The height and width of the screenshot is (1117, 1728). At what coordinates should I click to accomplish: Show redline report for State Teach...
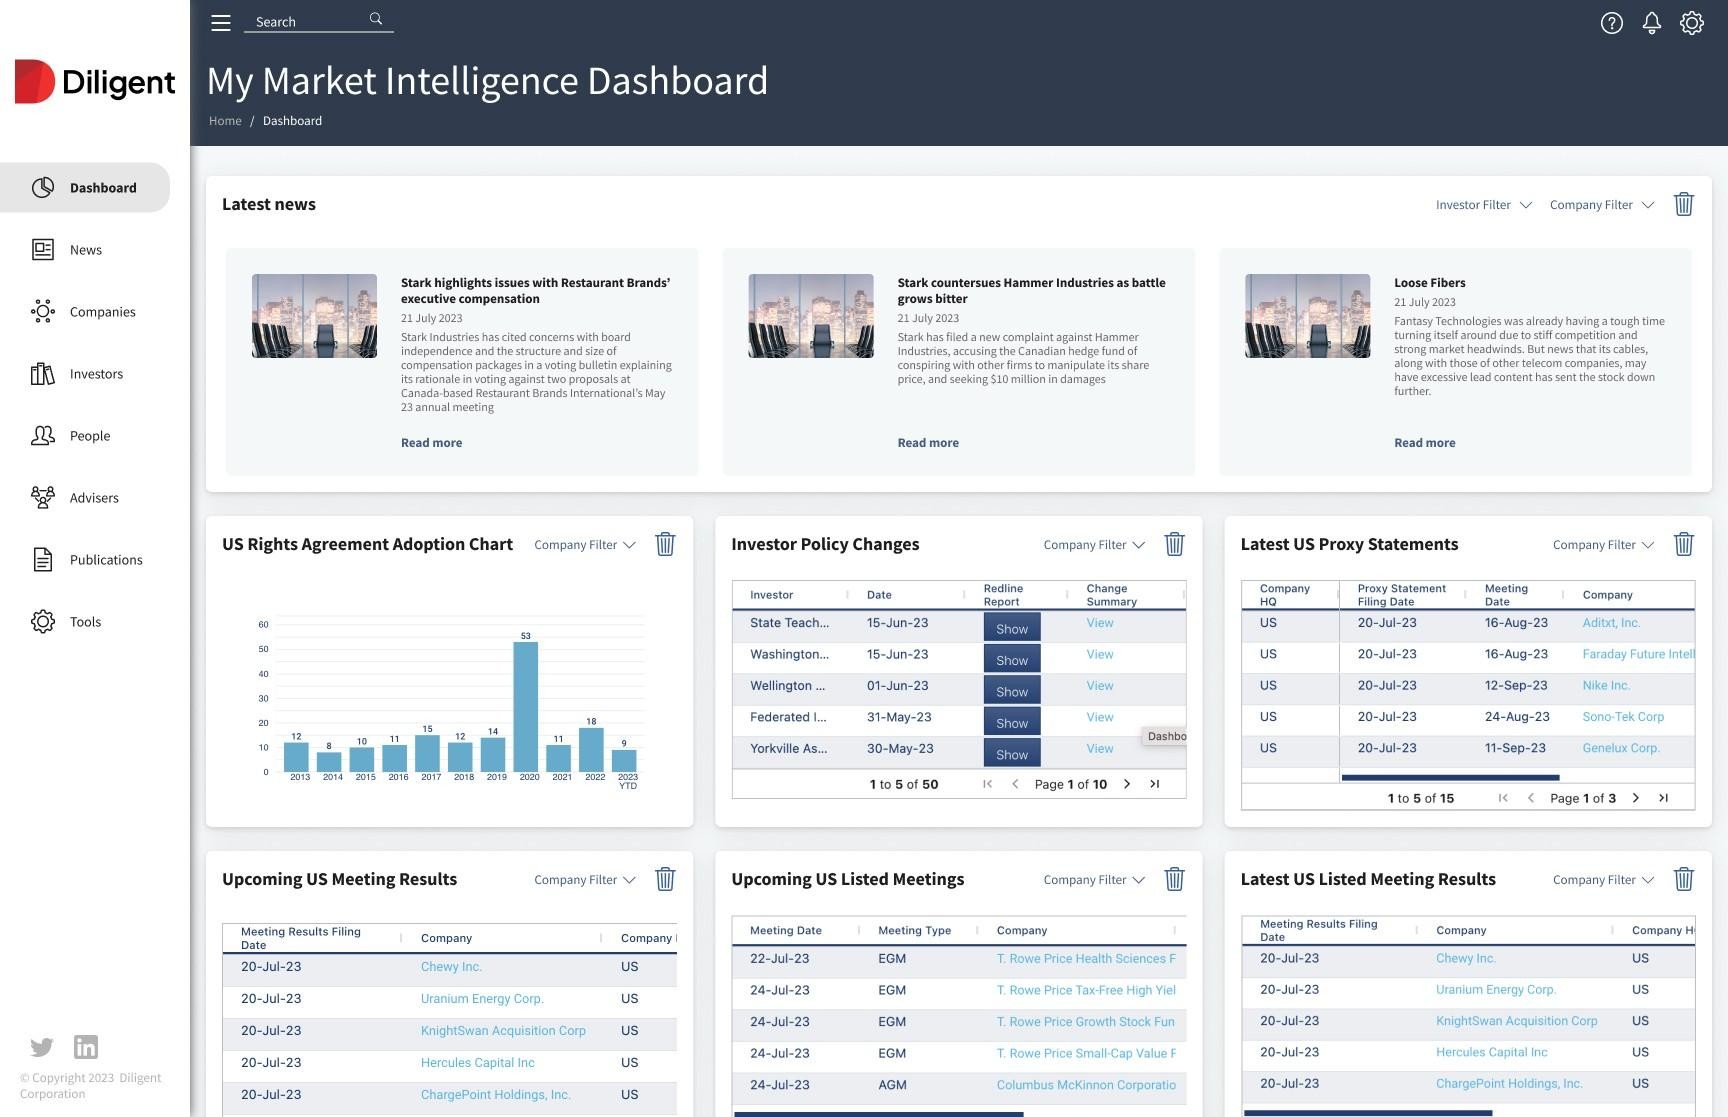tap(1012, 627)
